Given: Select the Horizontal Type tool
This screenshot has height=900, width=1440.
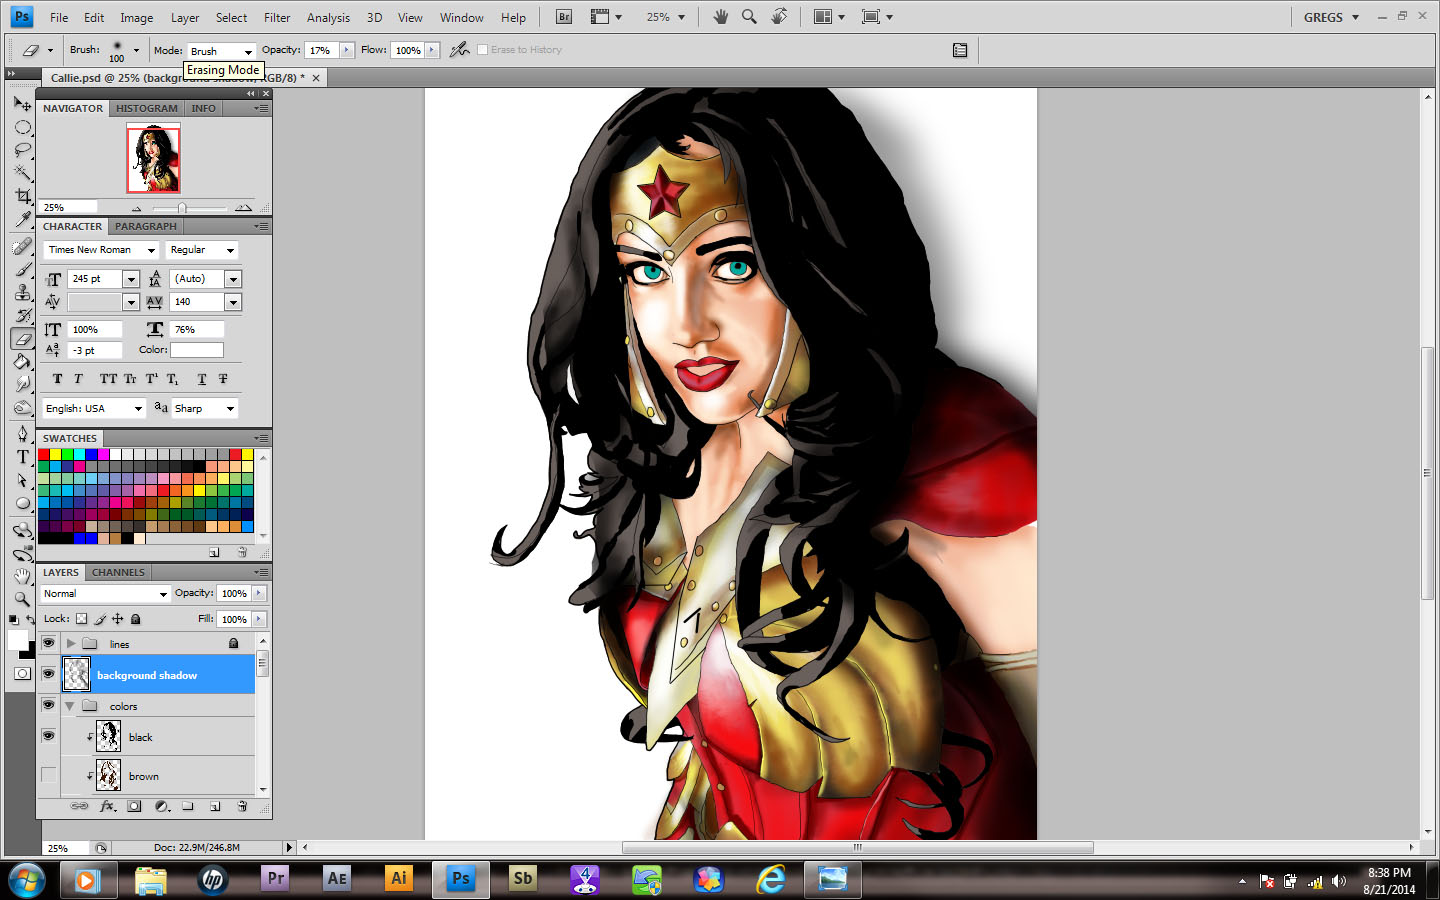Looking at the screenshot, I should [x=22, y=457].
